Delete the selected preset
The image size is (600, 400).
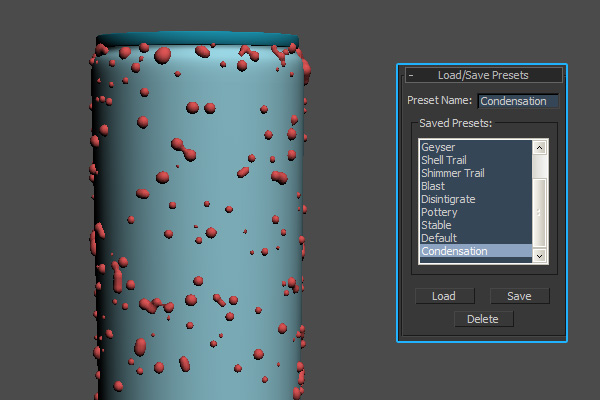(483, 319)
